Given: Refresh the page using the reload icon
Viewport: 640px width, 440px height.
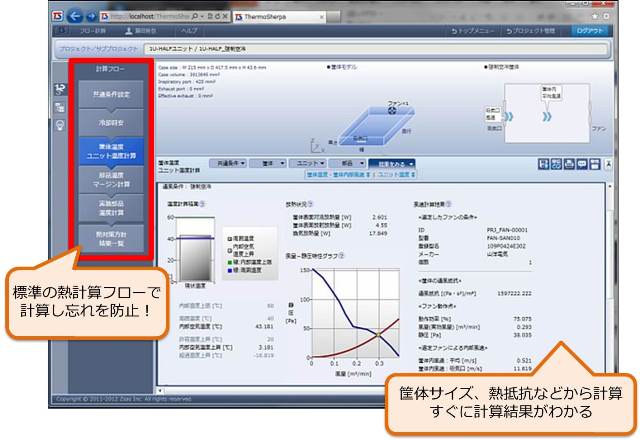Looking at the screenshot, I should tap(217, 16).
